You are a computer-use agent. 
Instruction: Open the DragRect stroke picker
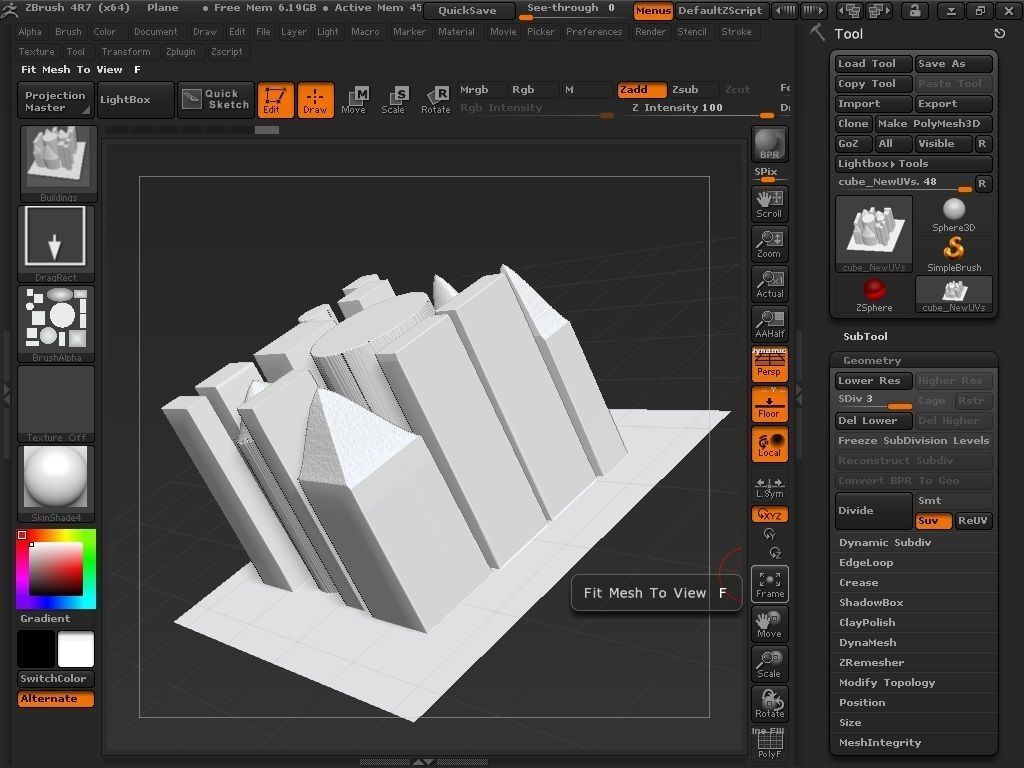coord(56,244)
